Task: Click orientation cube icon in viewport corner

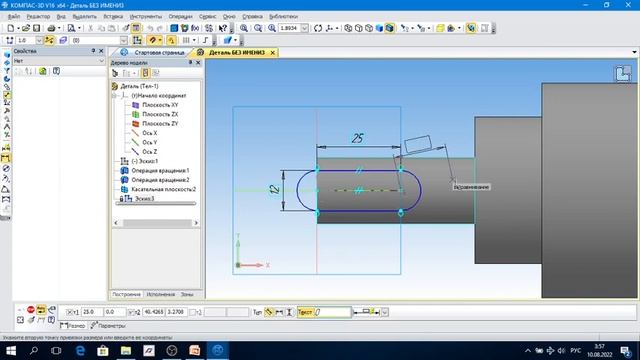Action: (x=623, y=74)
